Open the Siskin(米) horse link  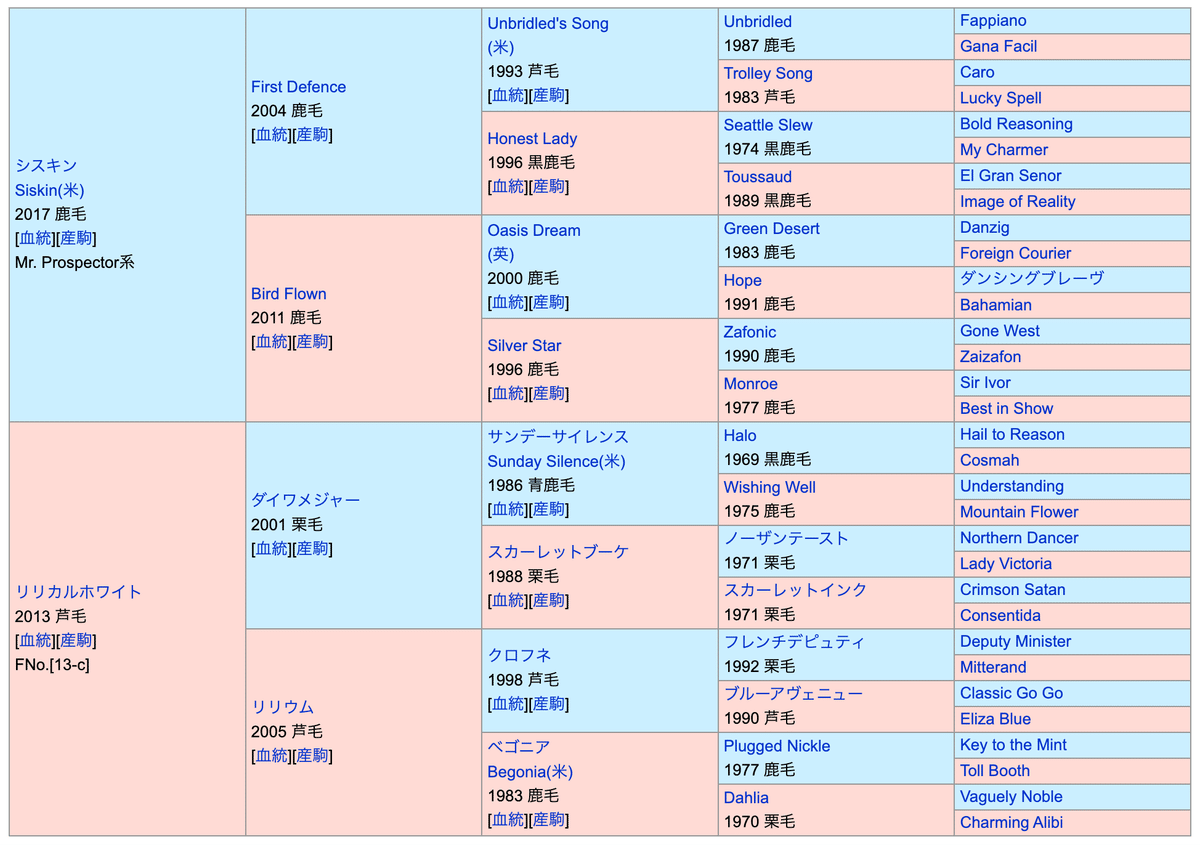[x=49, y=190]
